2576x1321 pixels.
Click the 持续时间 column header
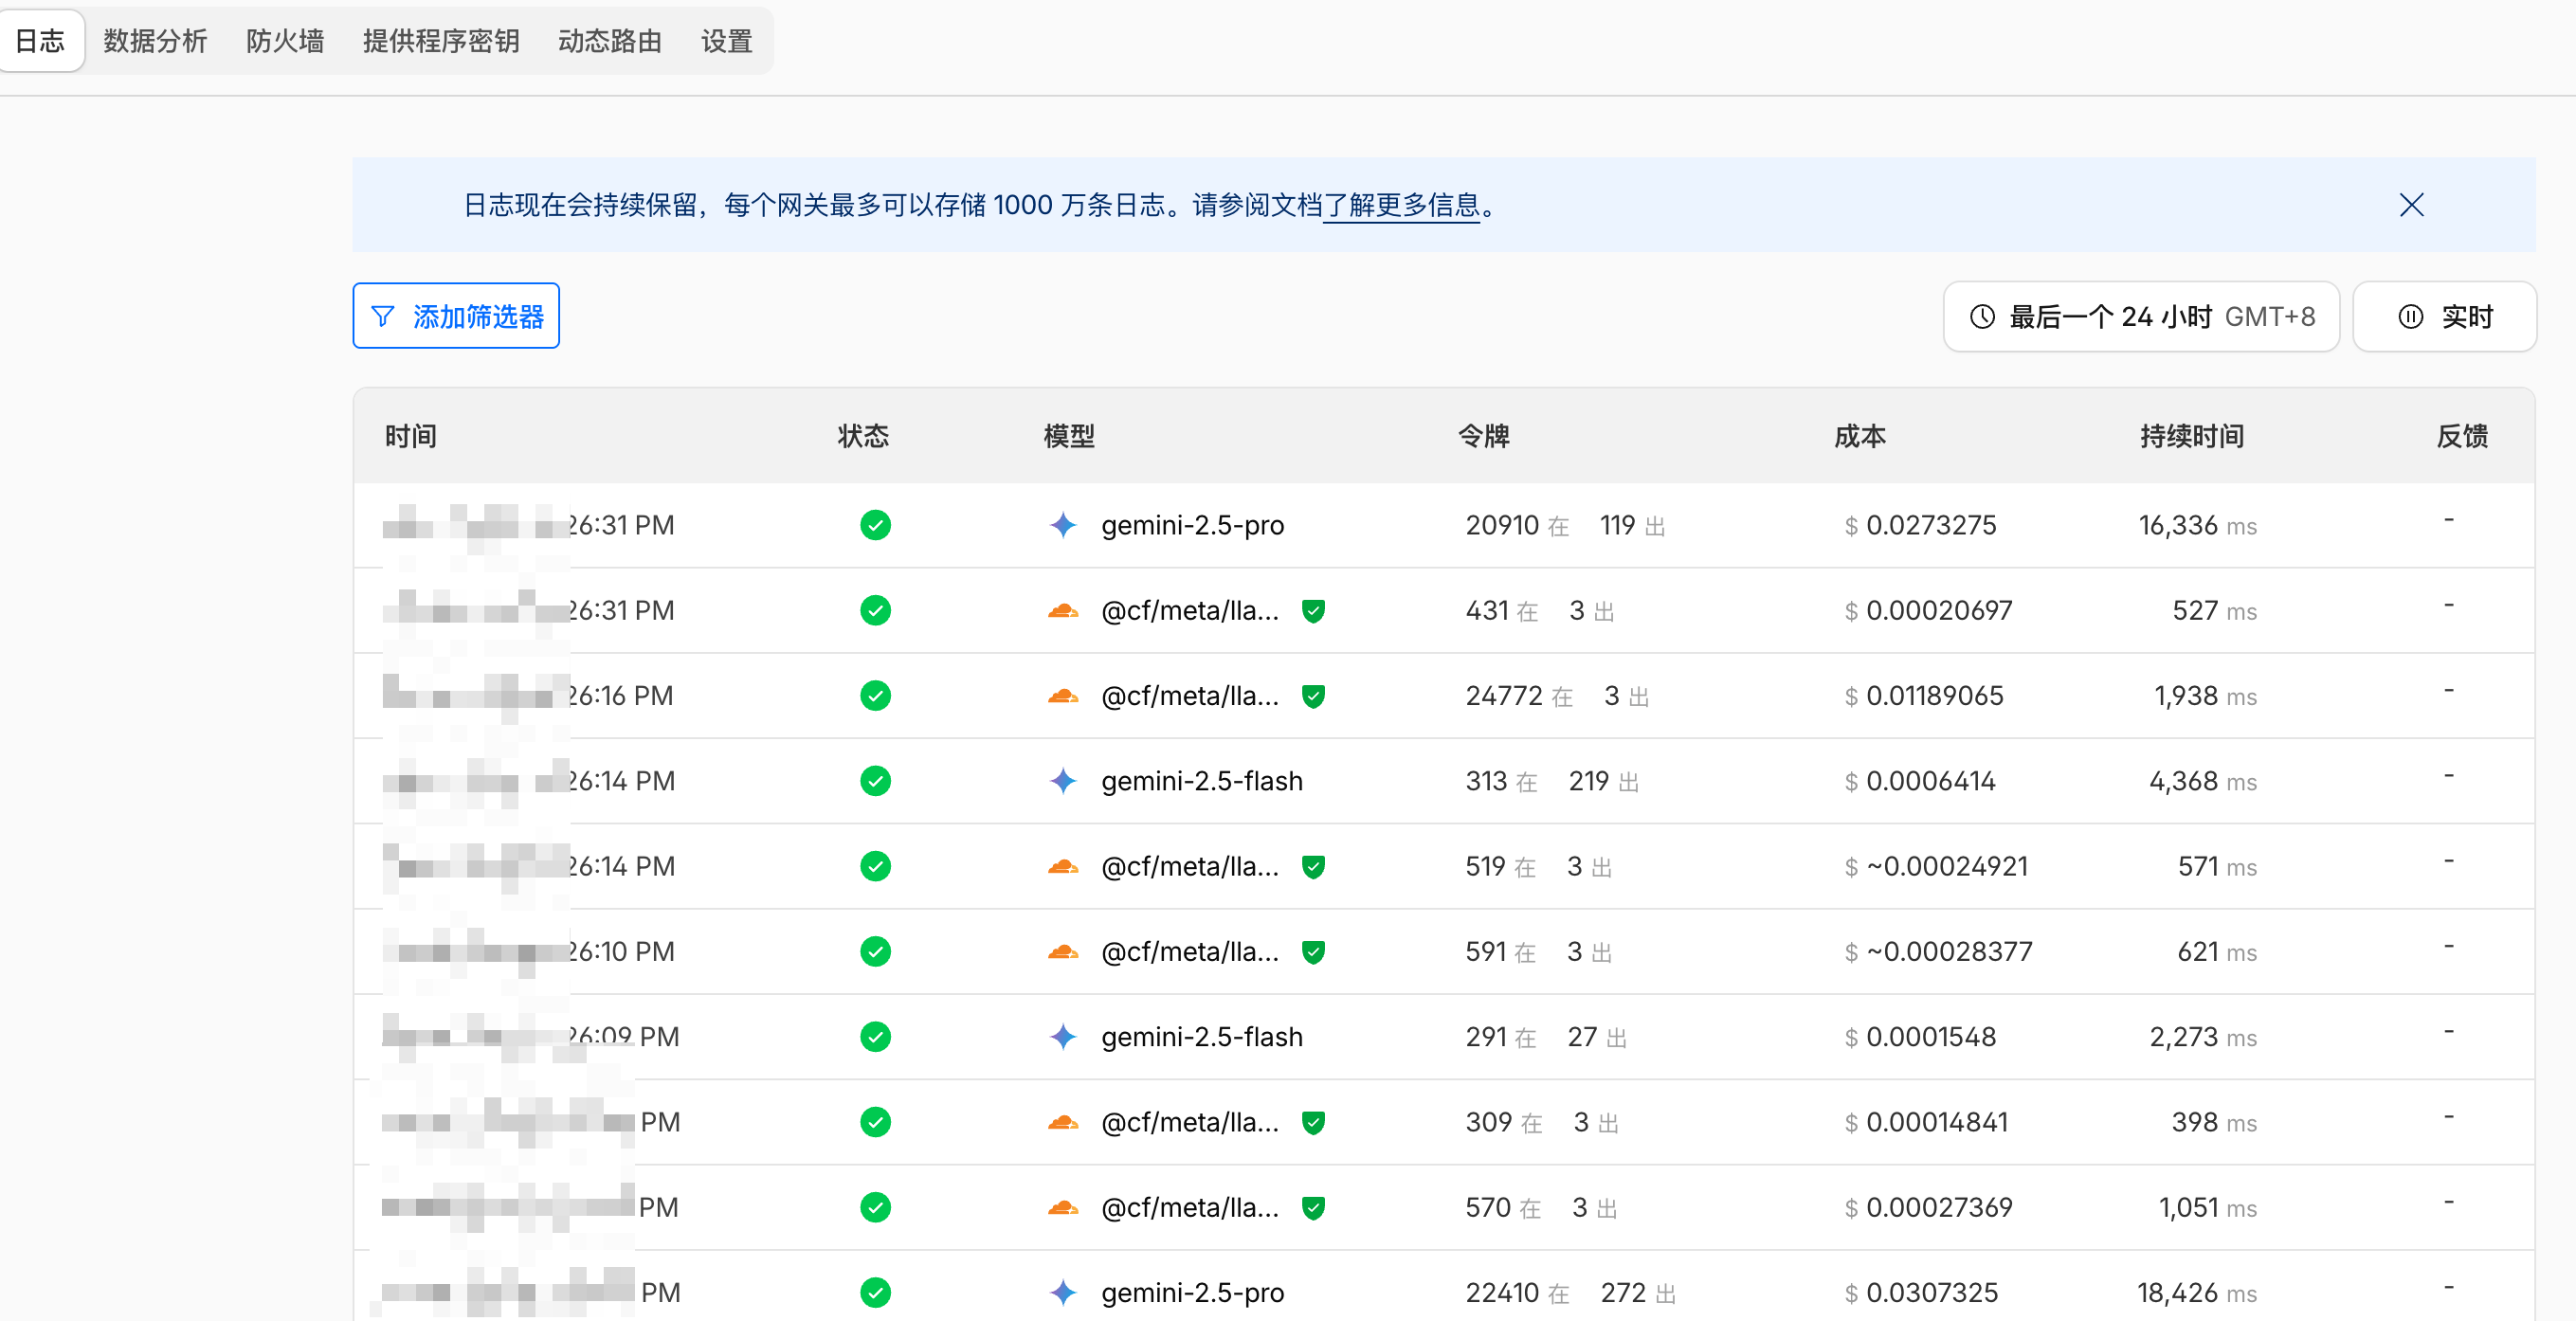(x=2191, y=436)
